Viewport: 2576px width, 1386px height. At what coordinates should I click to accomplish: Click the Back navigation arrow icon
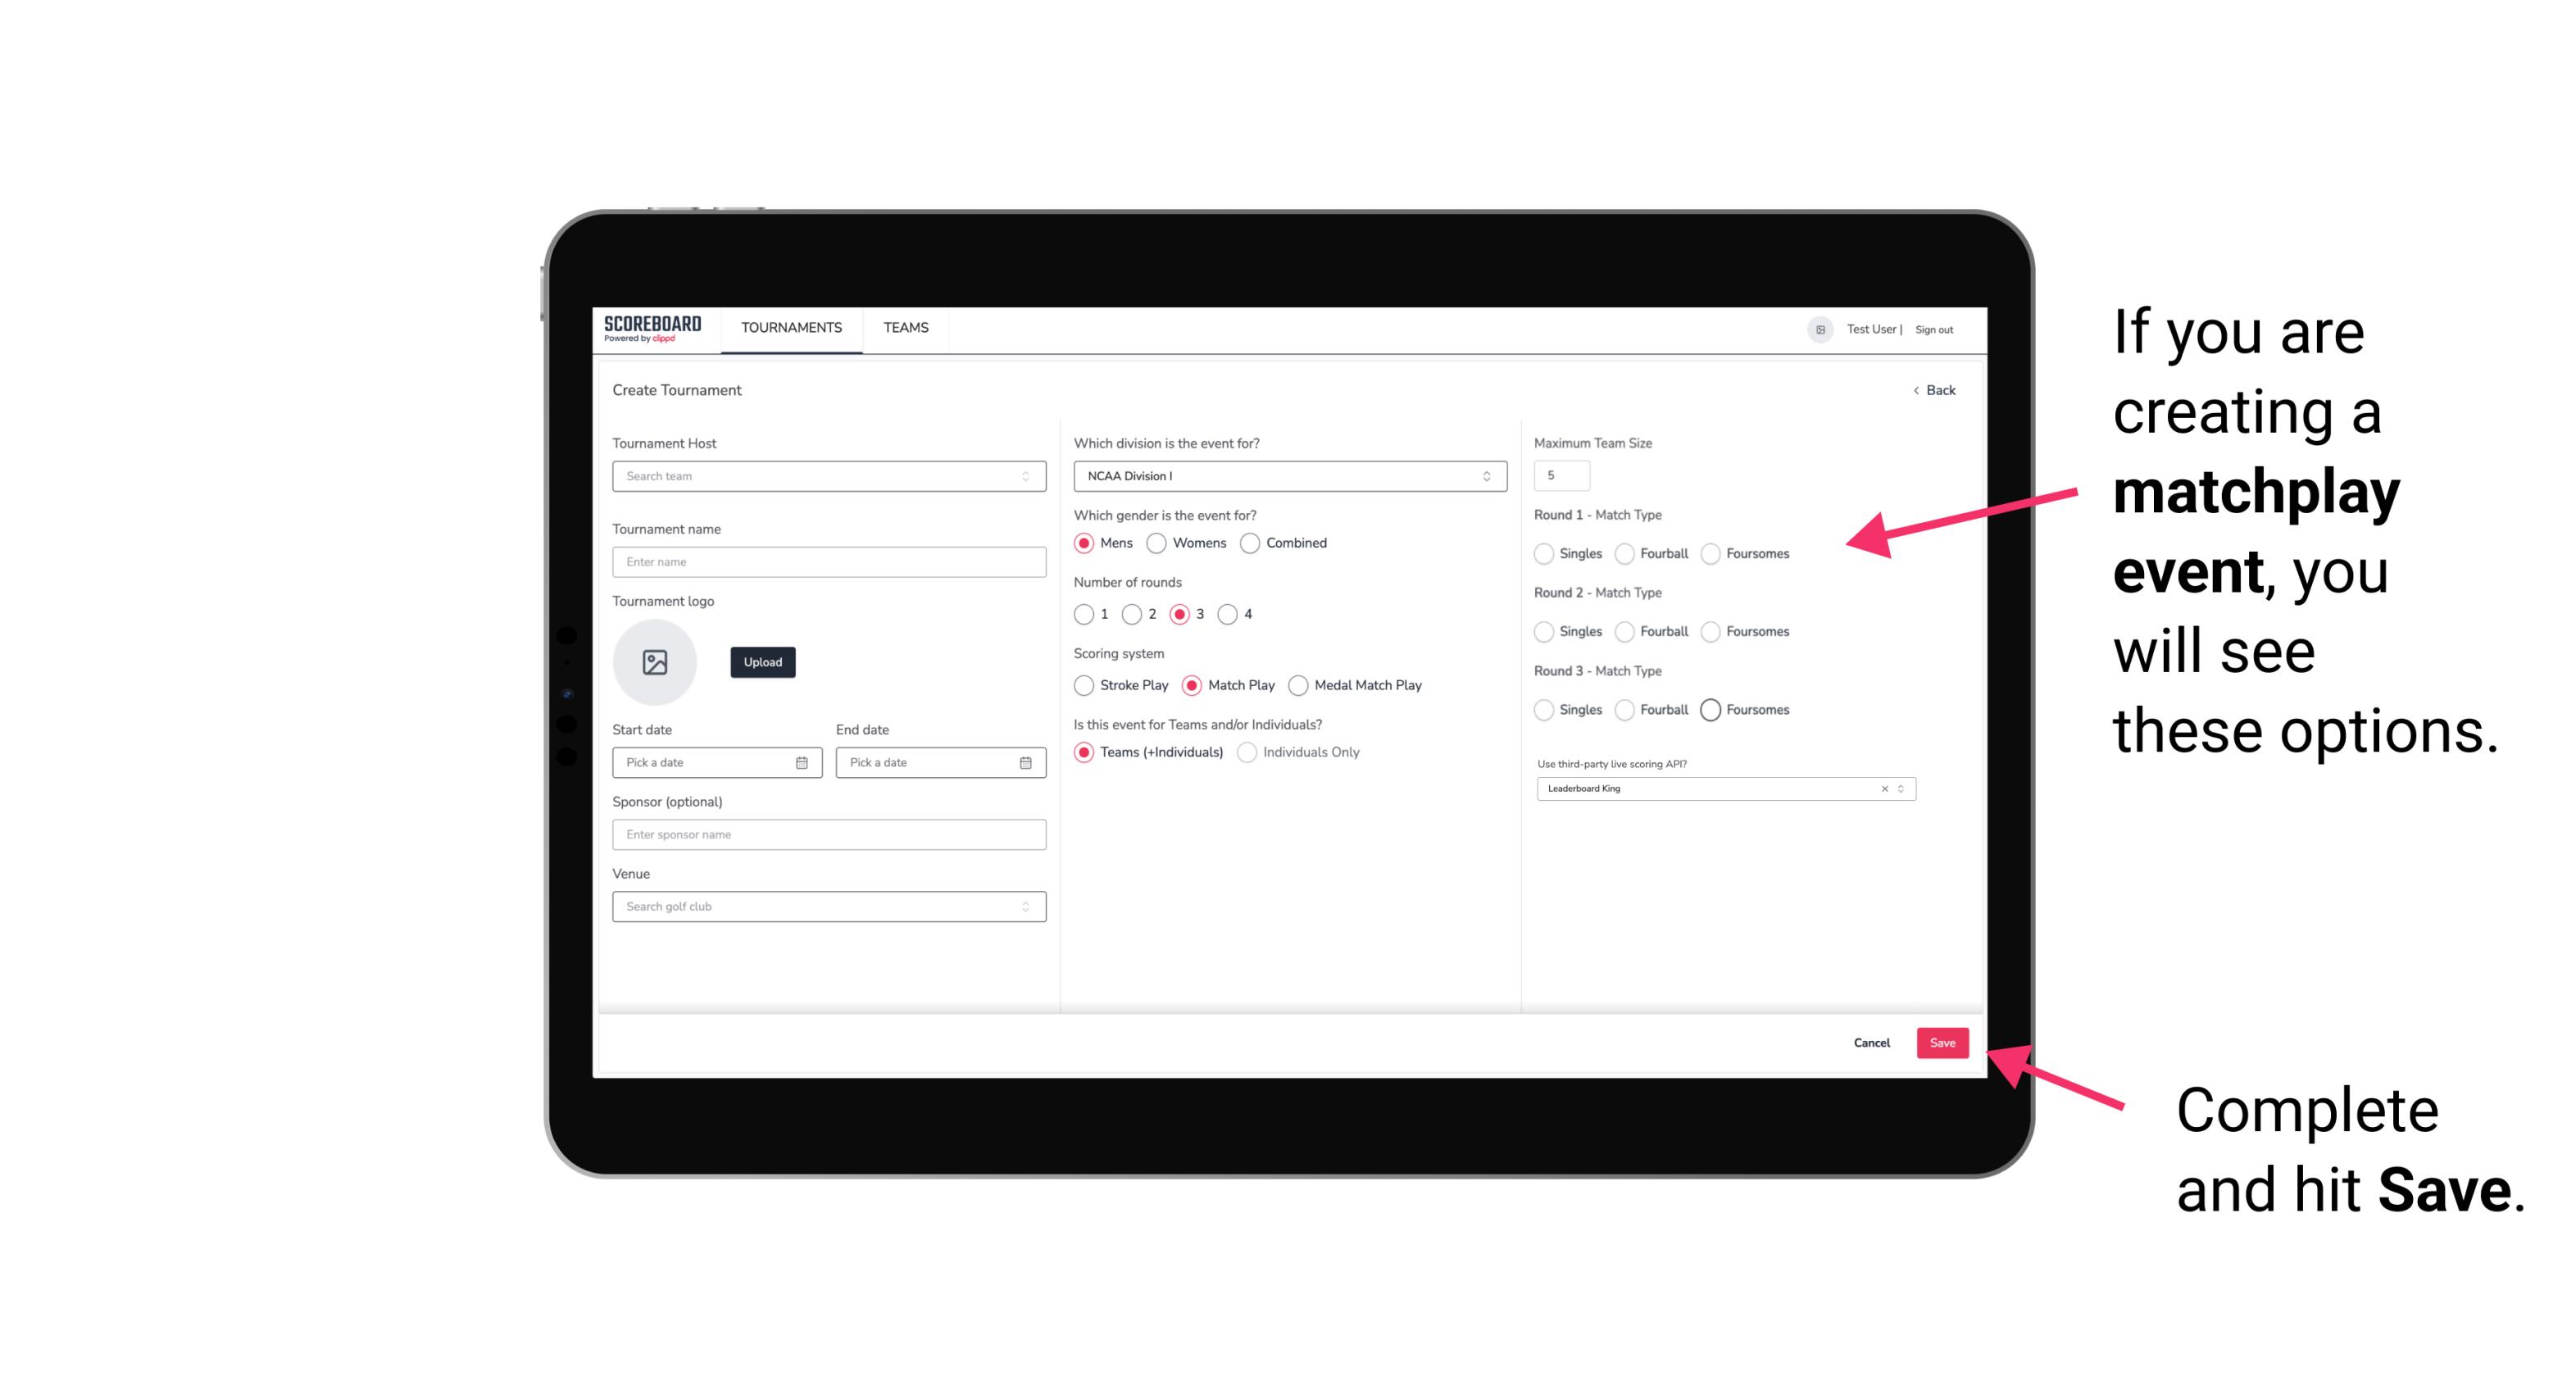tap(1912, 389)
